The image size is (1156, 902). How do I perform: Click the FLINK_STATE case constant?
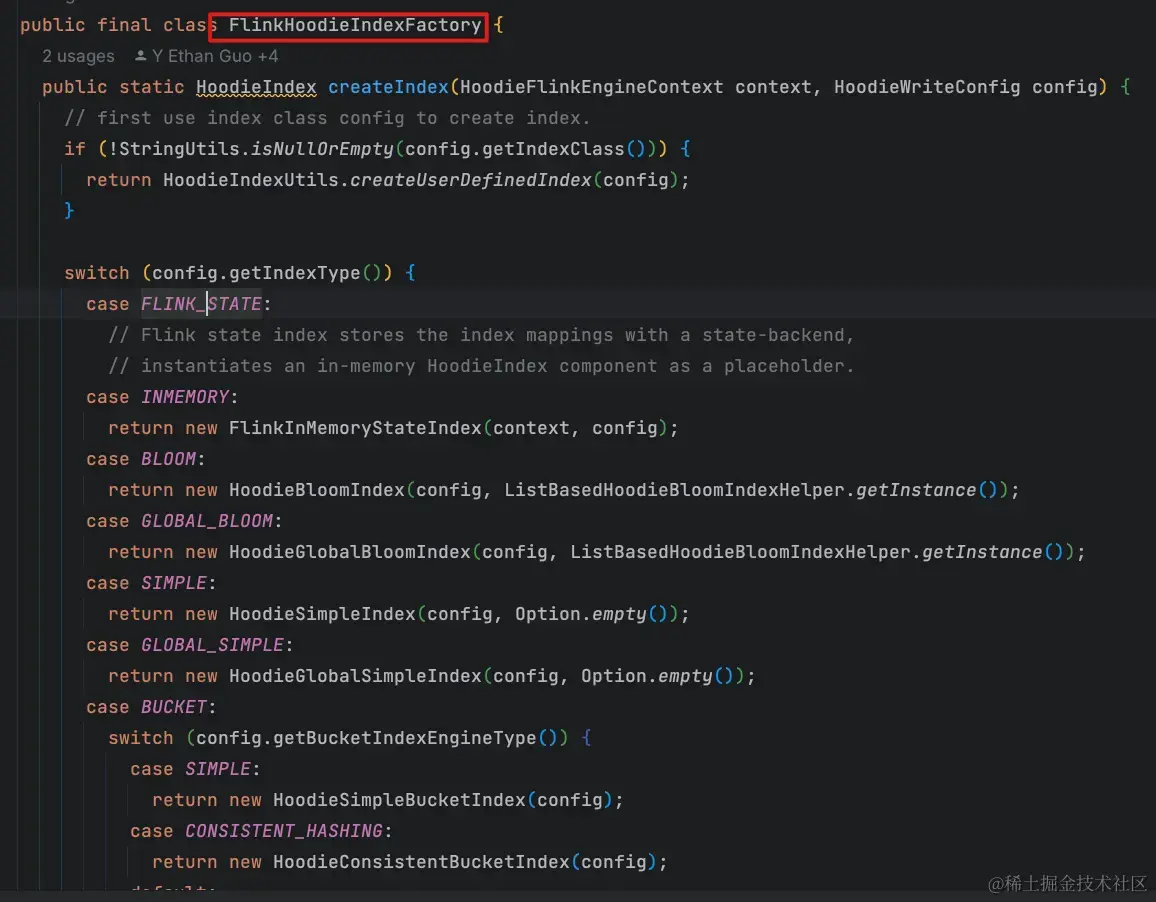pos(201,304)
